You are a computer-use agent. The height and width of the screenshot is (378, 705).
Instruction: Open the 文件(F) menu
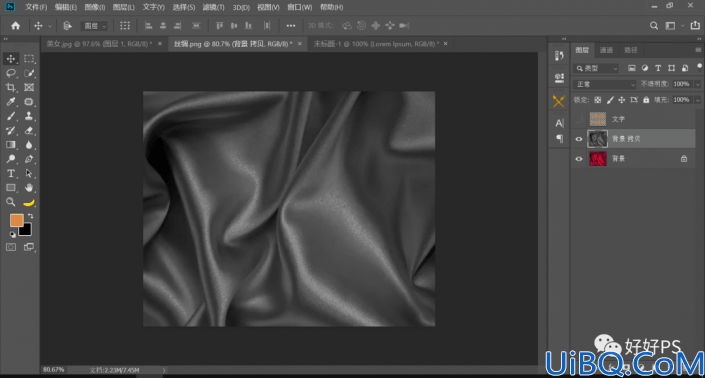[x=36, y=7]
